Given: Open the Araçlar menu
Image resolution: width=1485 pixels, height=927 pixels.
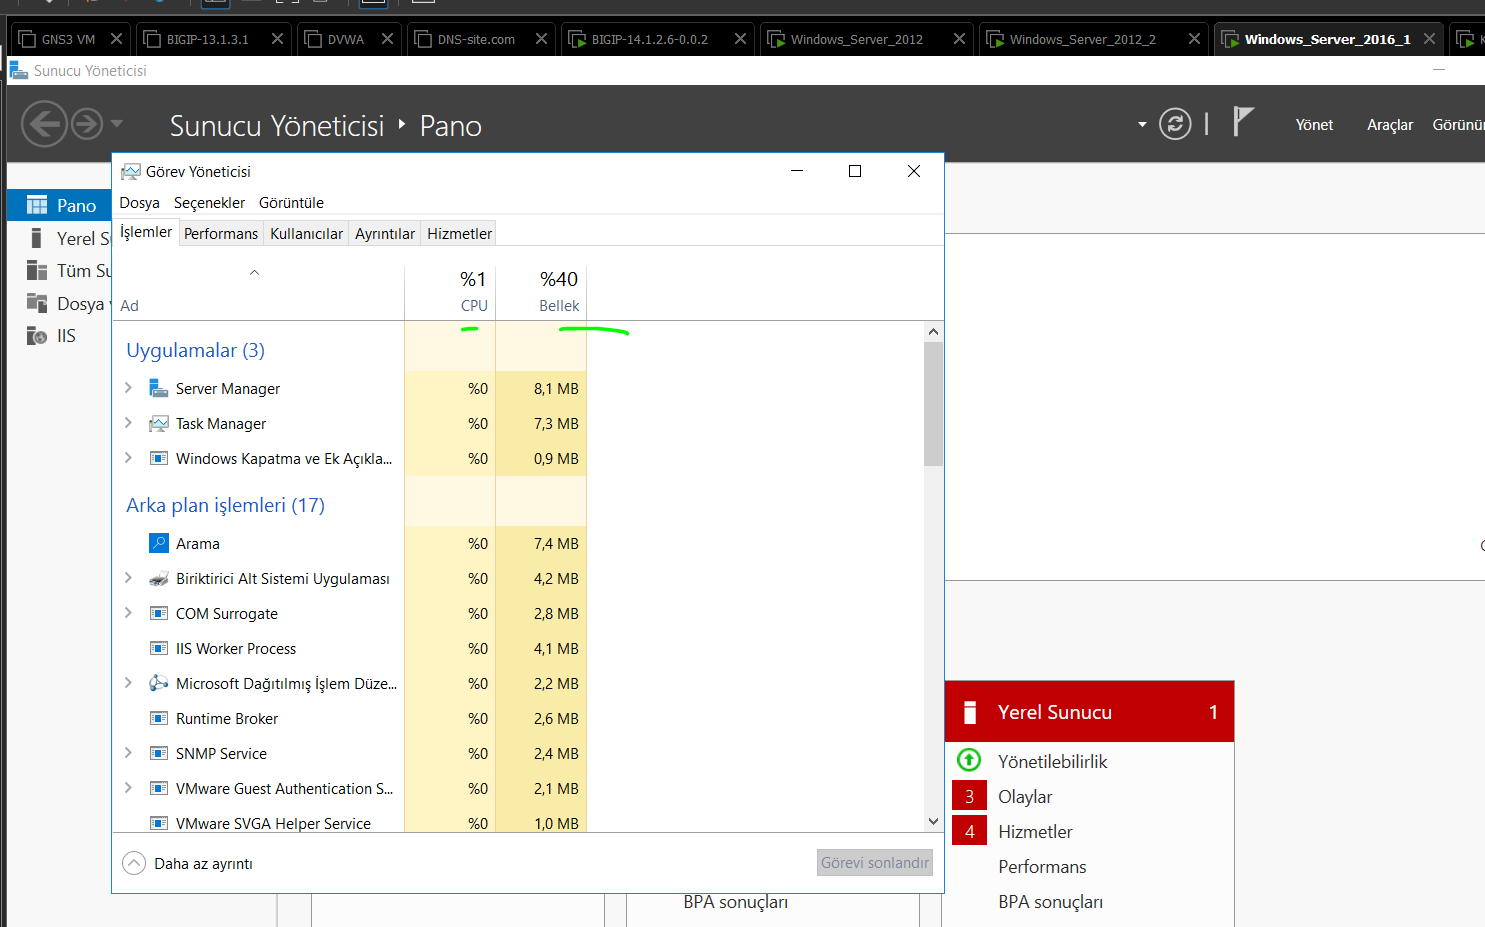Looking at the screenshot, I should point(1390,125).
